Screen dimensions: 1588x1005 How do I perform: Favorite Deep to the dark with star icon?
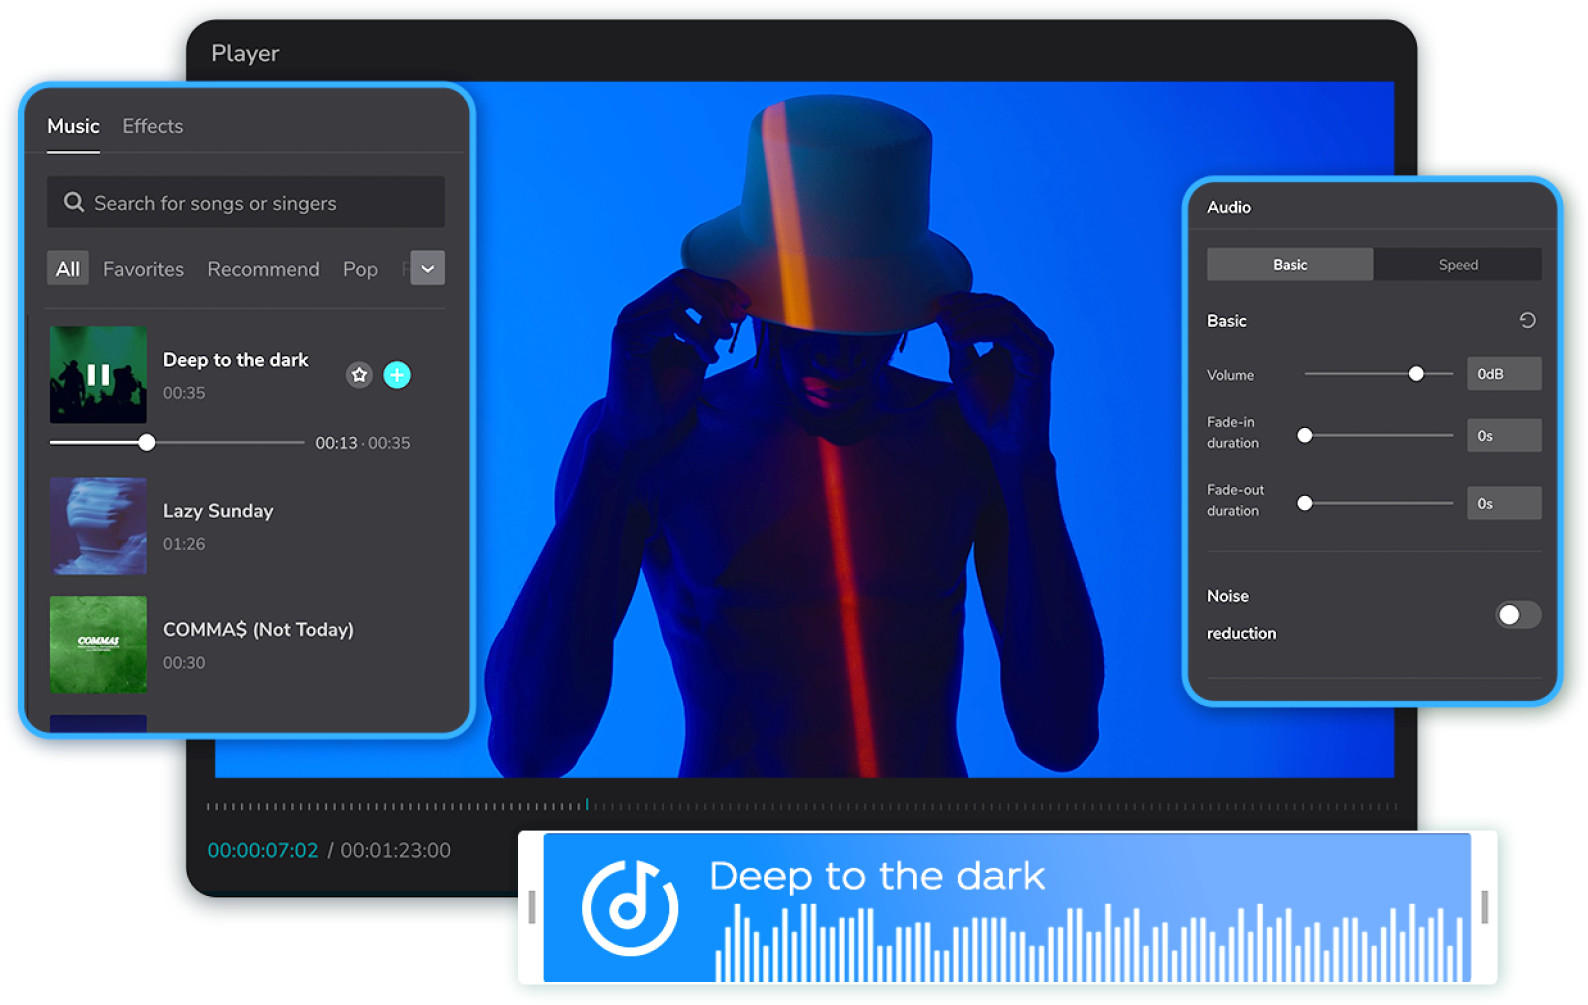click(x=359, y=375)
